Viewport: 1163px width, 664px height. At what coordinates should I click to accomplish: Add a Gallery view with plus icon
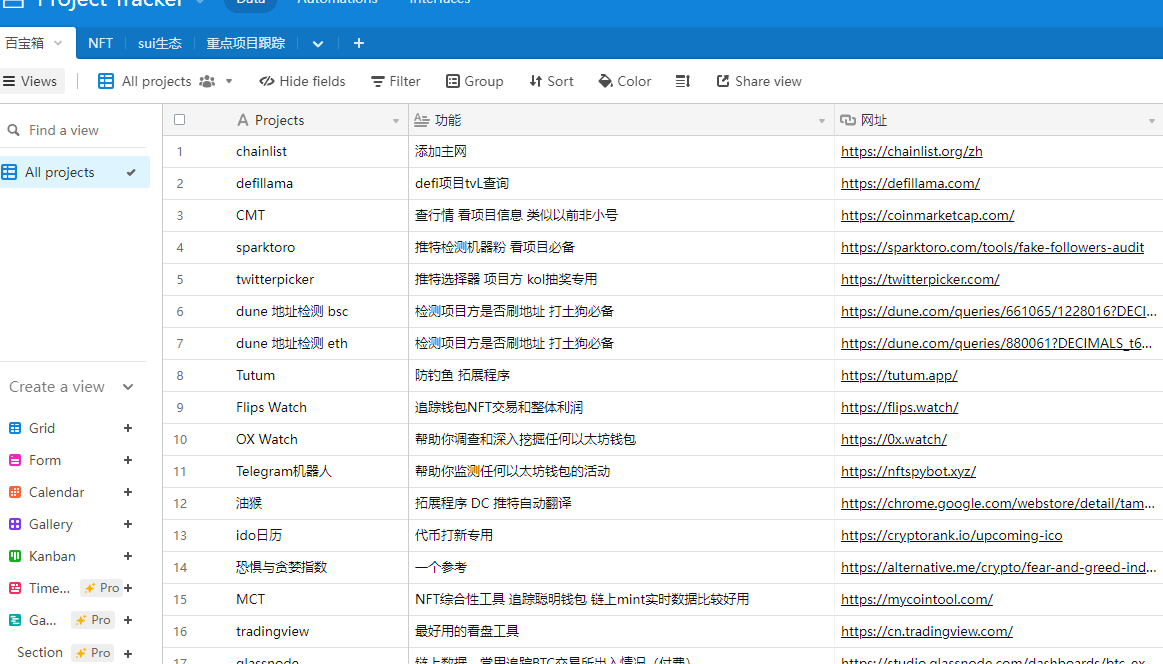[128, 524]
